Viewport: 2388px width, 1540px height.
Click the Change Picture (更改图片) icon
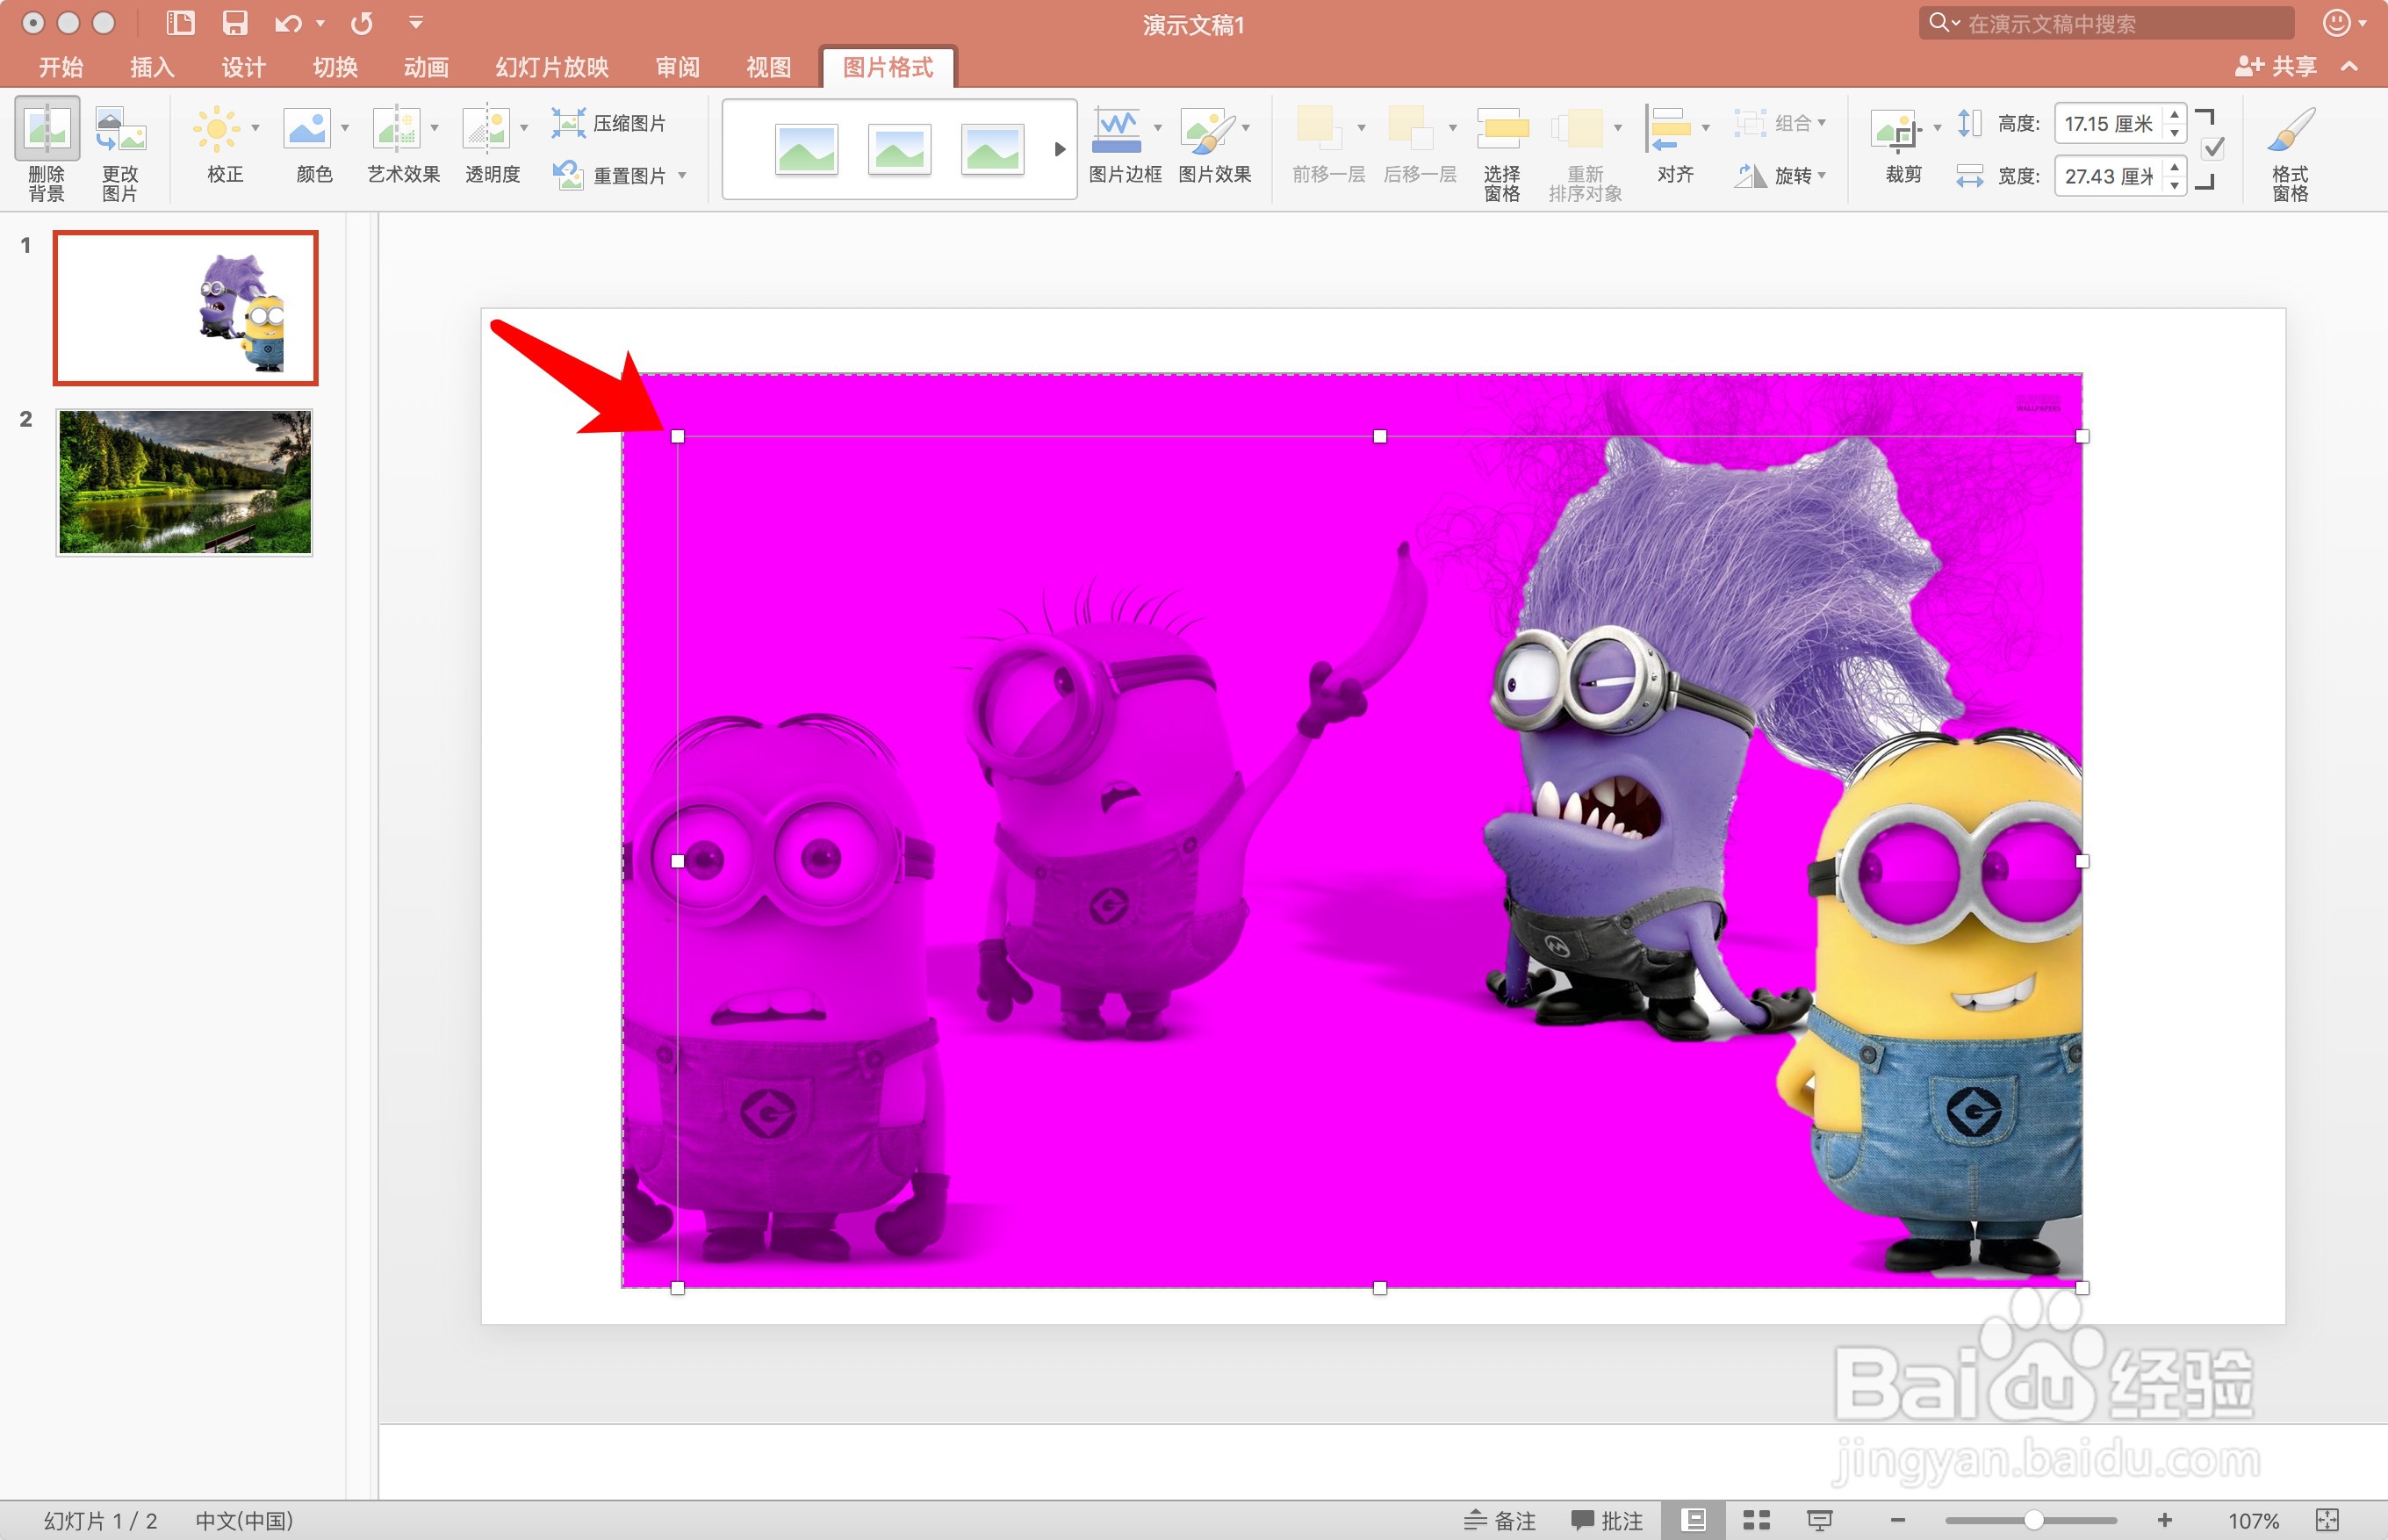pyautogui.click(x=120, y=130)
